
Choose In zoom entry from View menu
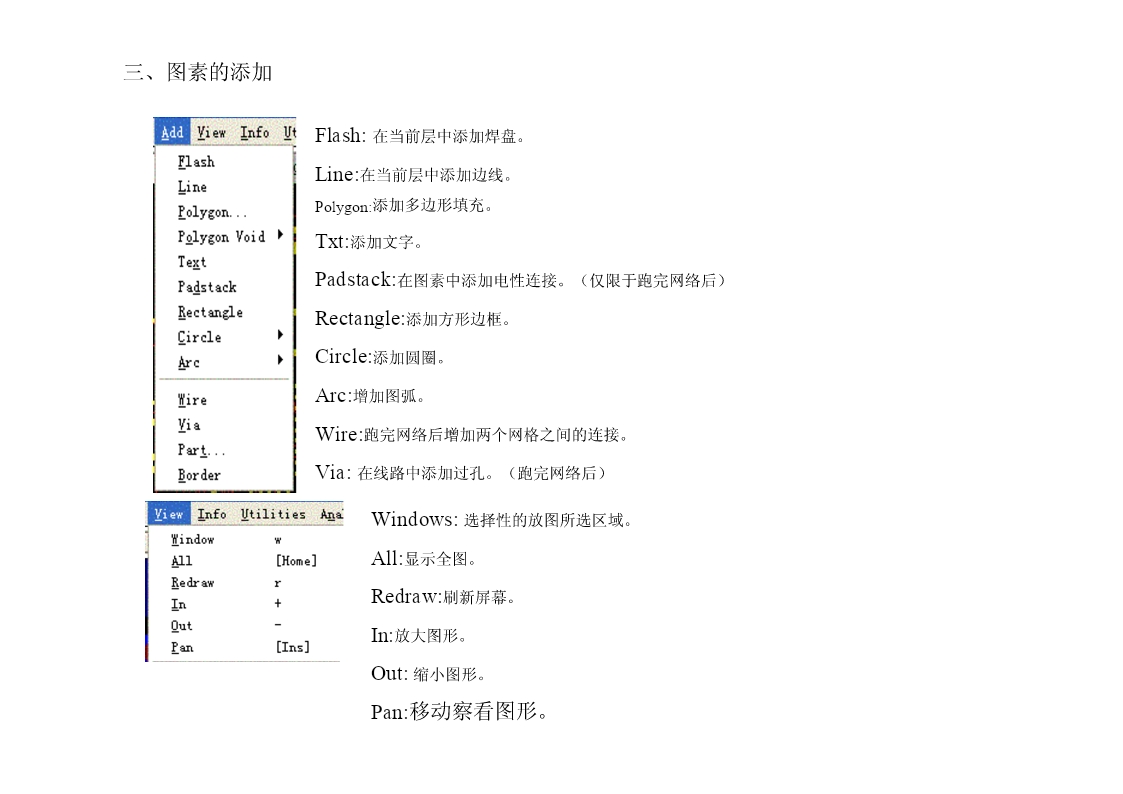coord(246,604)
